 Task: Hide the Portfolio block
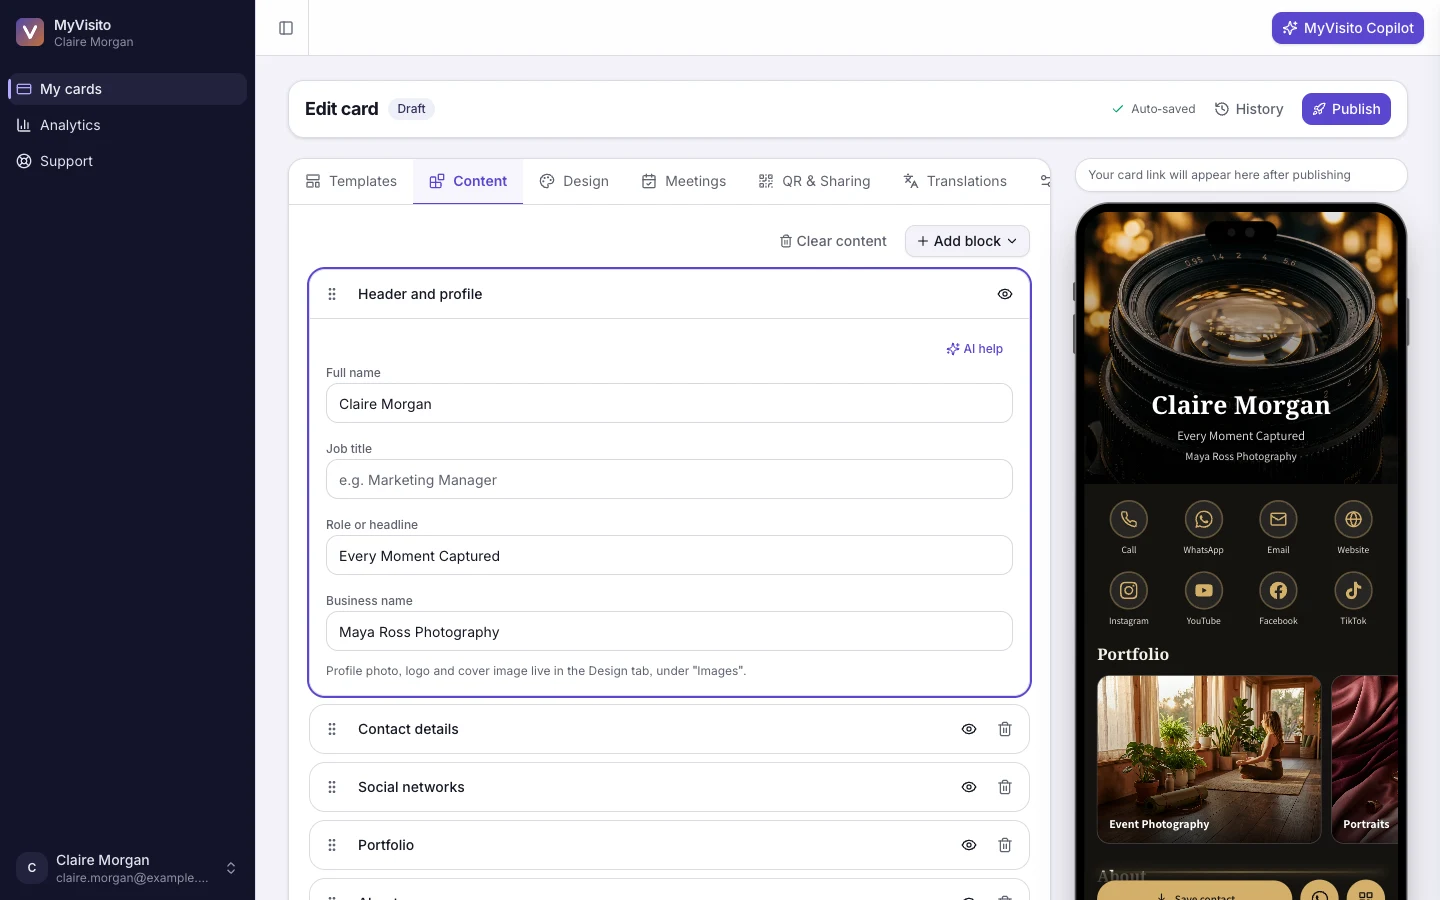[969, 845]
